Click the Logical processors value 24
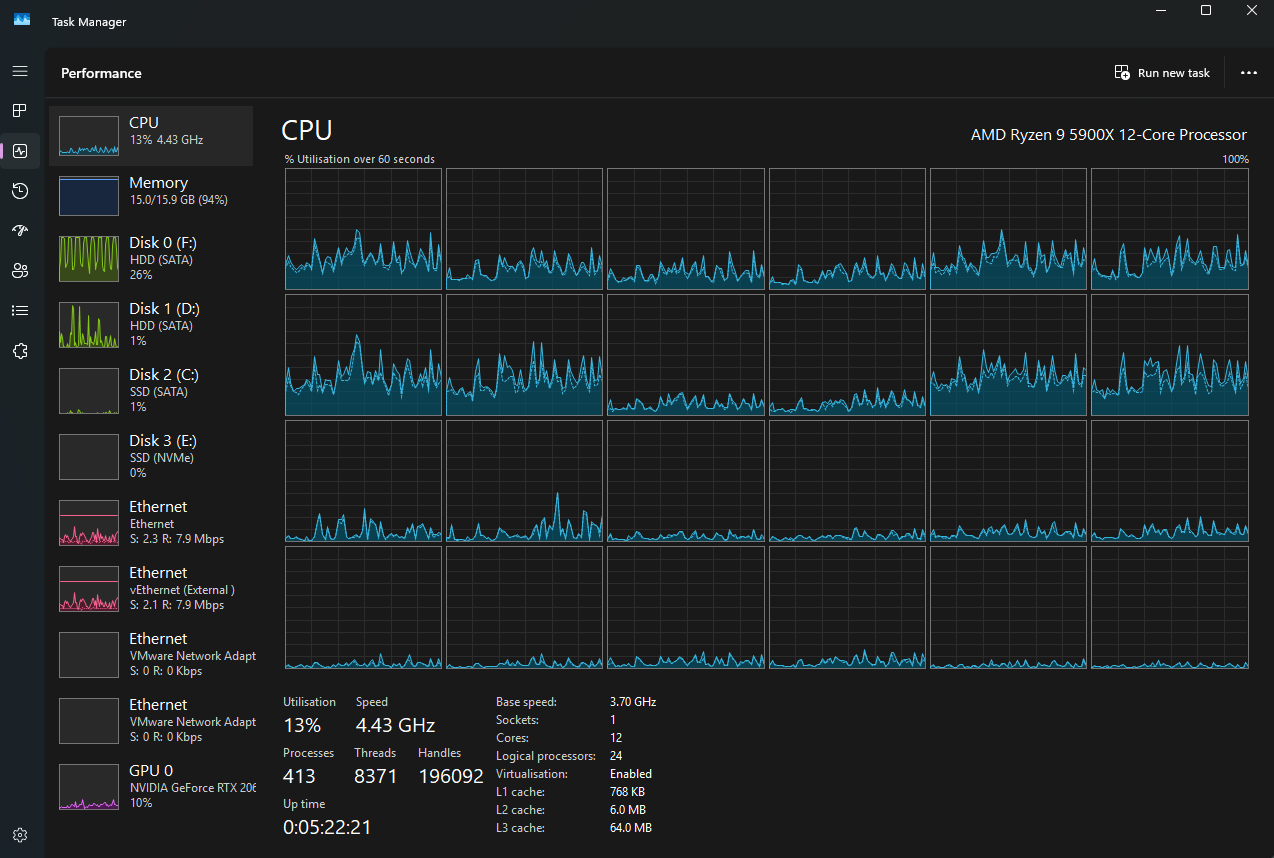 click(616, 756)
